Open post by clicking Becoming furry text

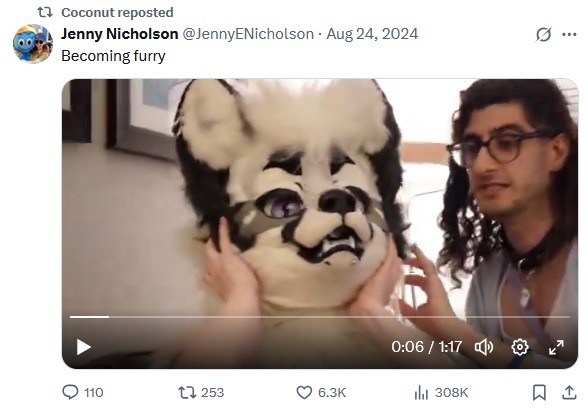pos(113,56)
